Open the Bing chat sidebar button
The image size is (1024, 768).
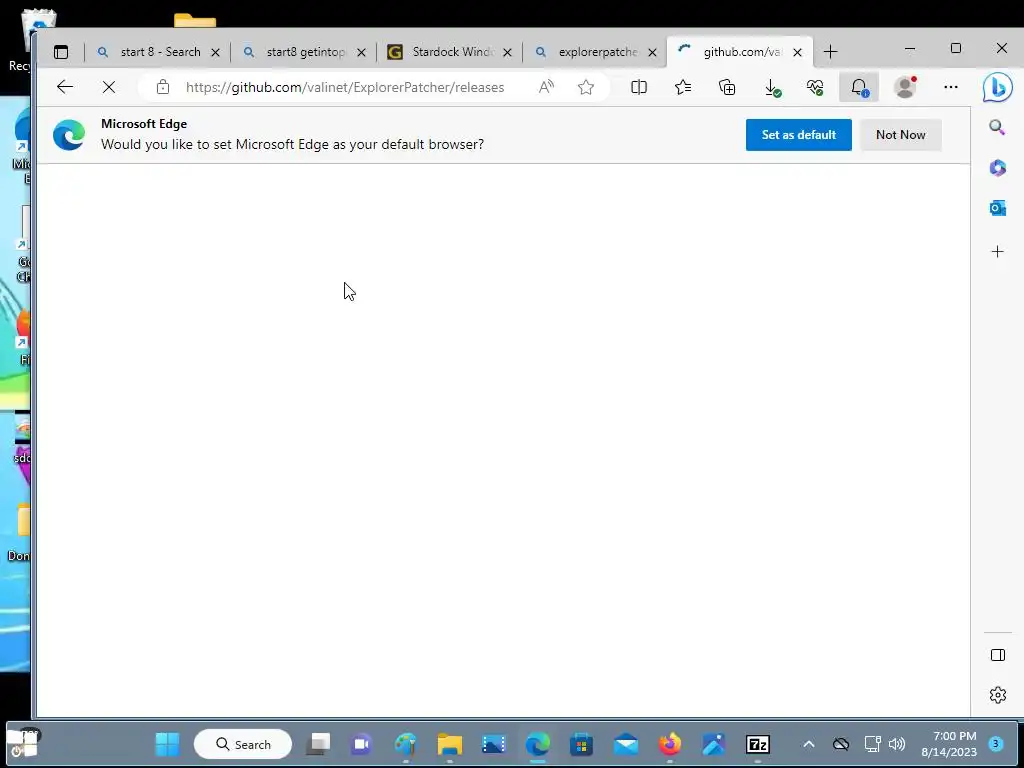click(997, 87)
